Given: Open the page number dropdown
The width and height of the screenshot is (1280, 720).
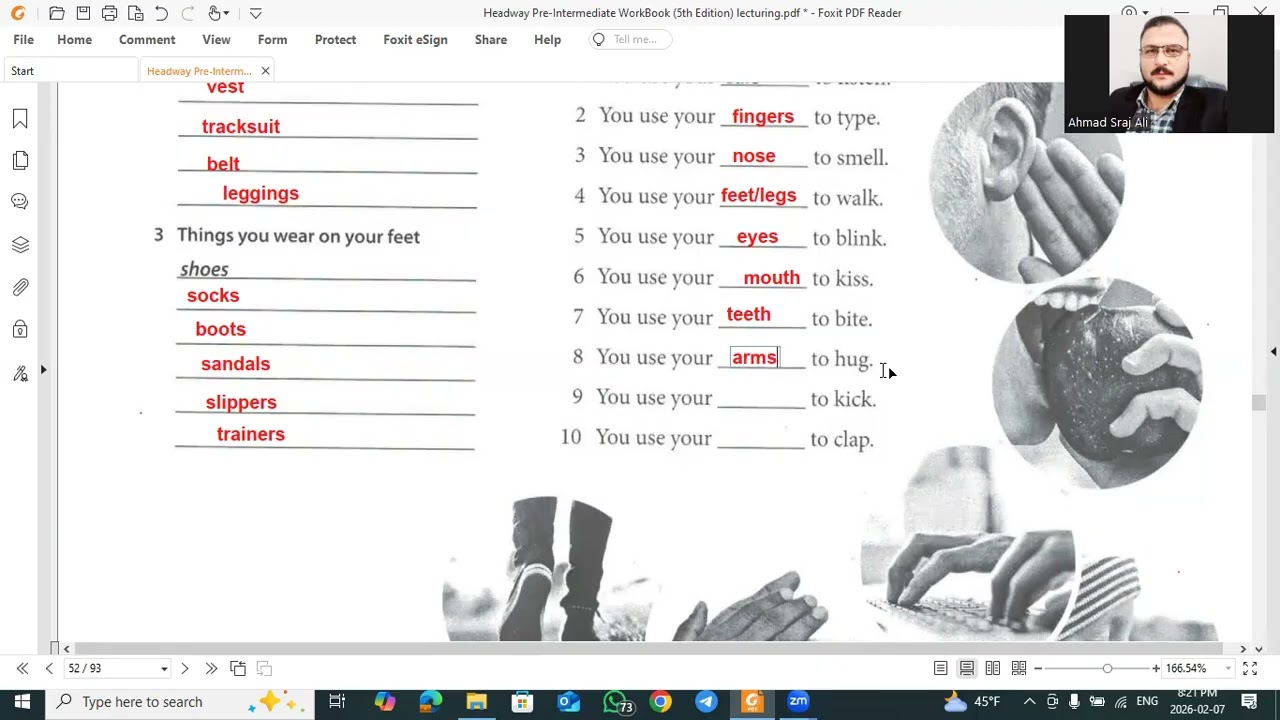Looking at the screenshot, I should [164, 668].
